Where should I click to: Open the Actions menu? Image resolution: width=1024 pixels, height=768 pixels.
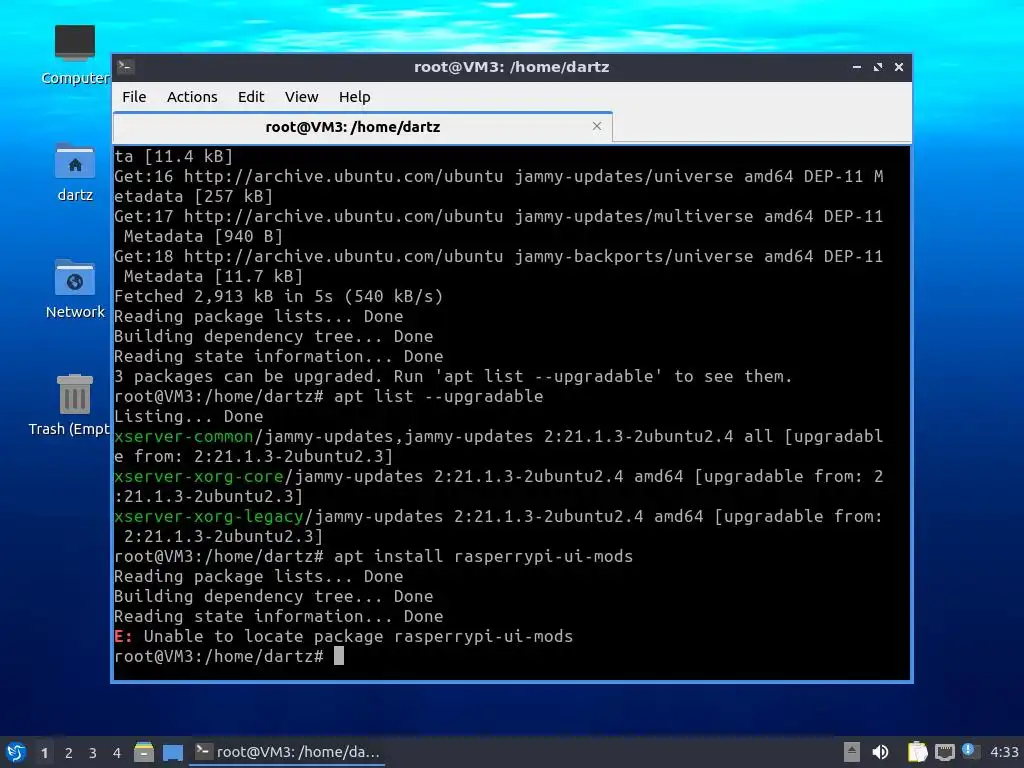pyautogui.click(x=192, y=97)
